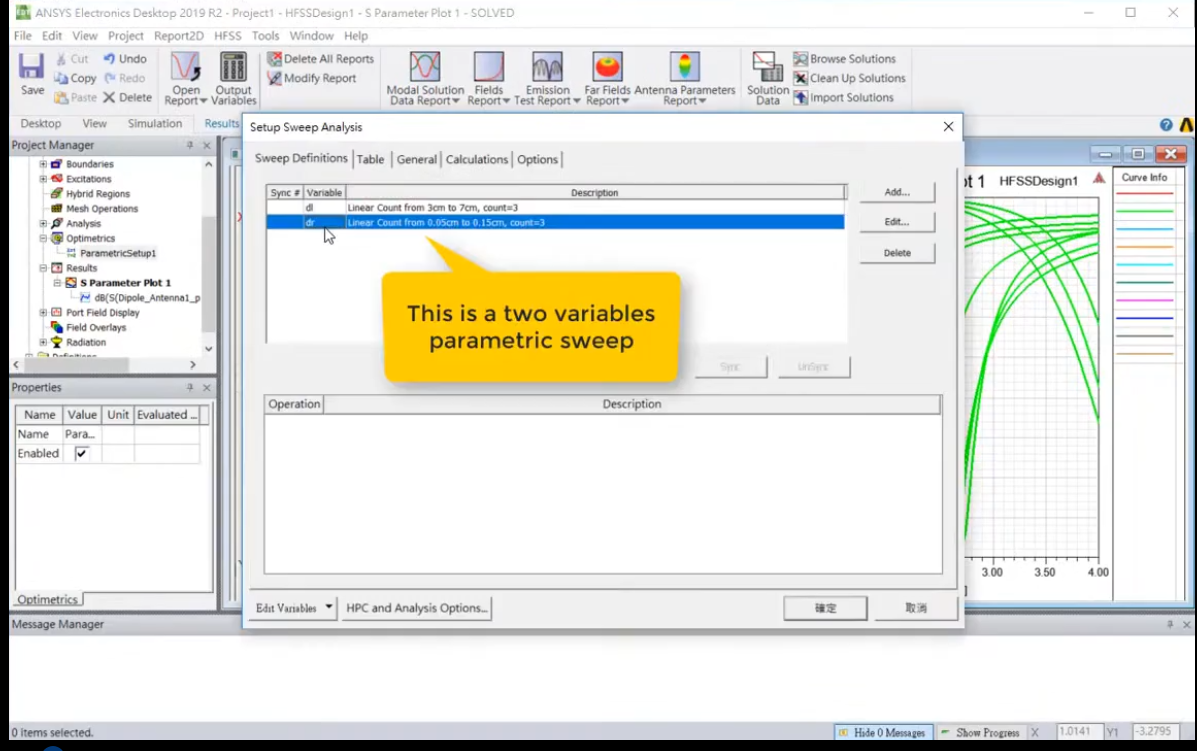Screen dimensions: 1197x751
Task: Click the Output Variables icon
Action: click(233, 66)
